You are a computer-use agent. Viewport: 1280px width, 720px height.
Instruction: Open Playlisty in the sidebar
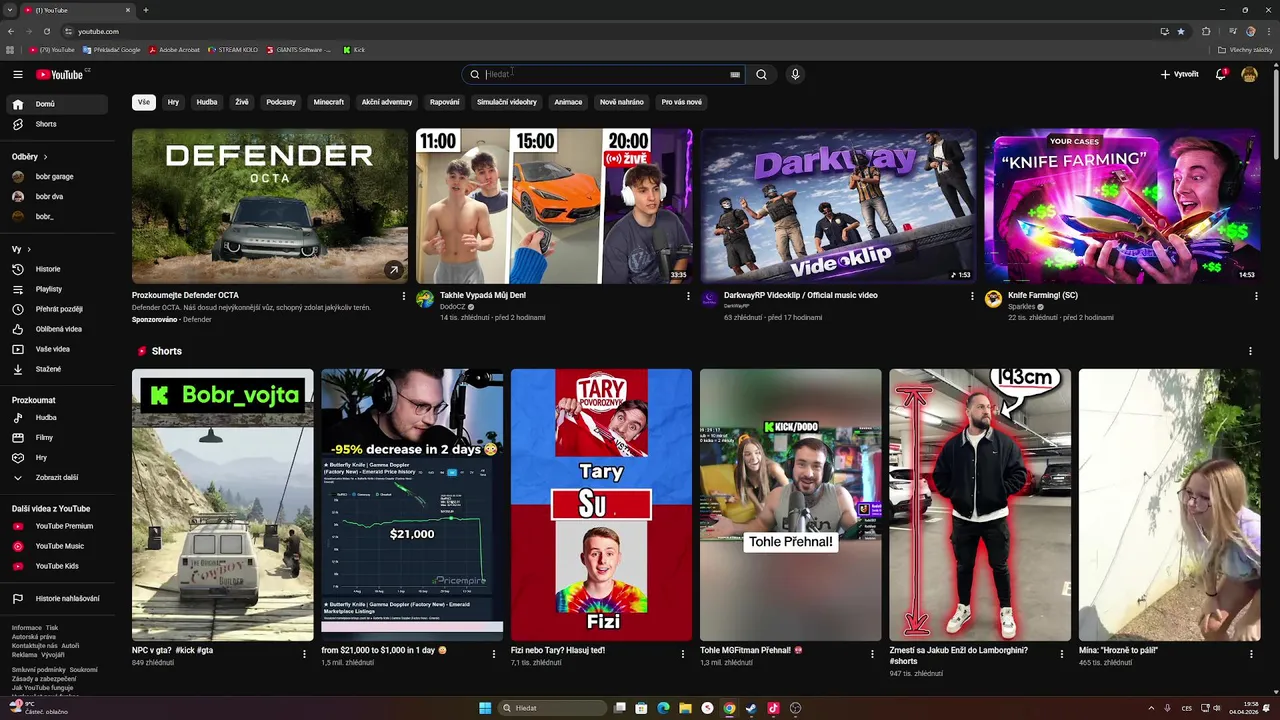coord(57,289)
